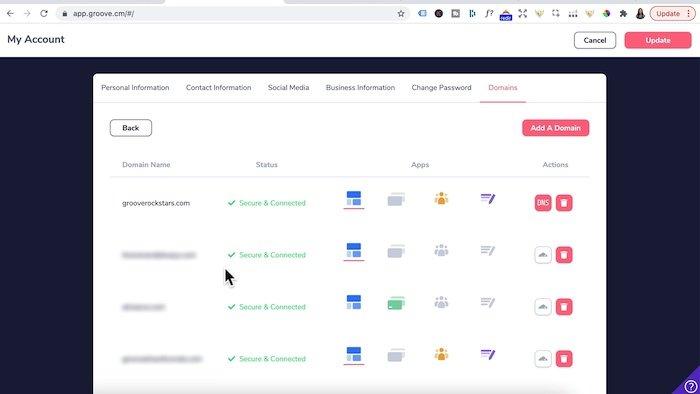Open the Business Information tab

[x=360, y=87]
